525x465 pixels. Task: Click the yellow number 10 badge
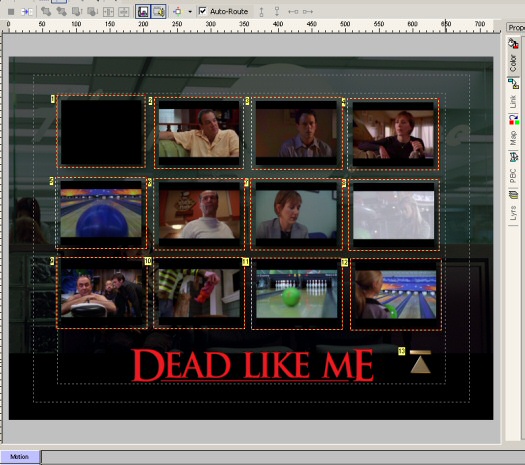pos(148,261)
